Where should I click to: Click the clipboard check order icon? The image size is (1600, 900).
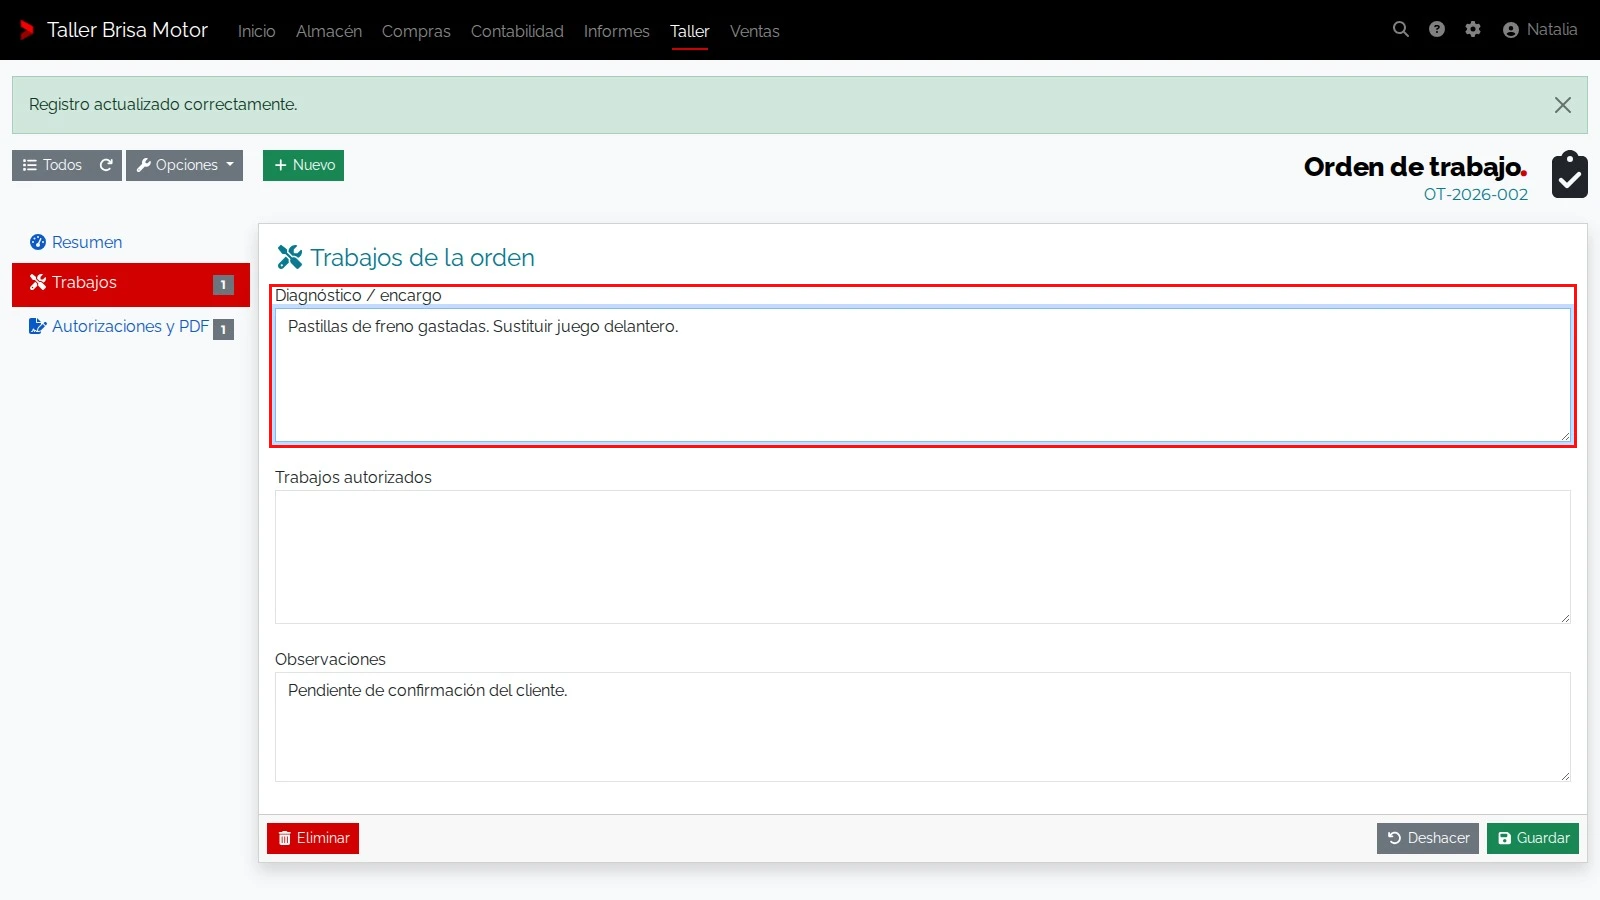[1570, 175]
